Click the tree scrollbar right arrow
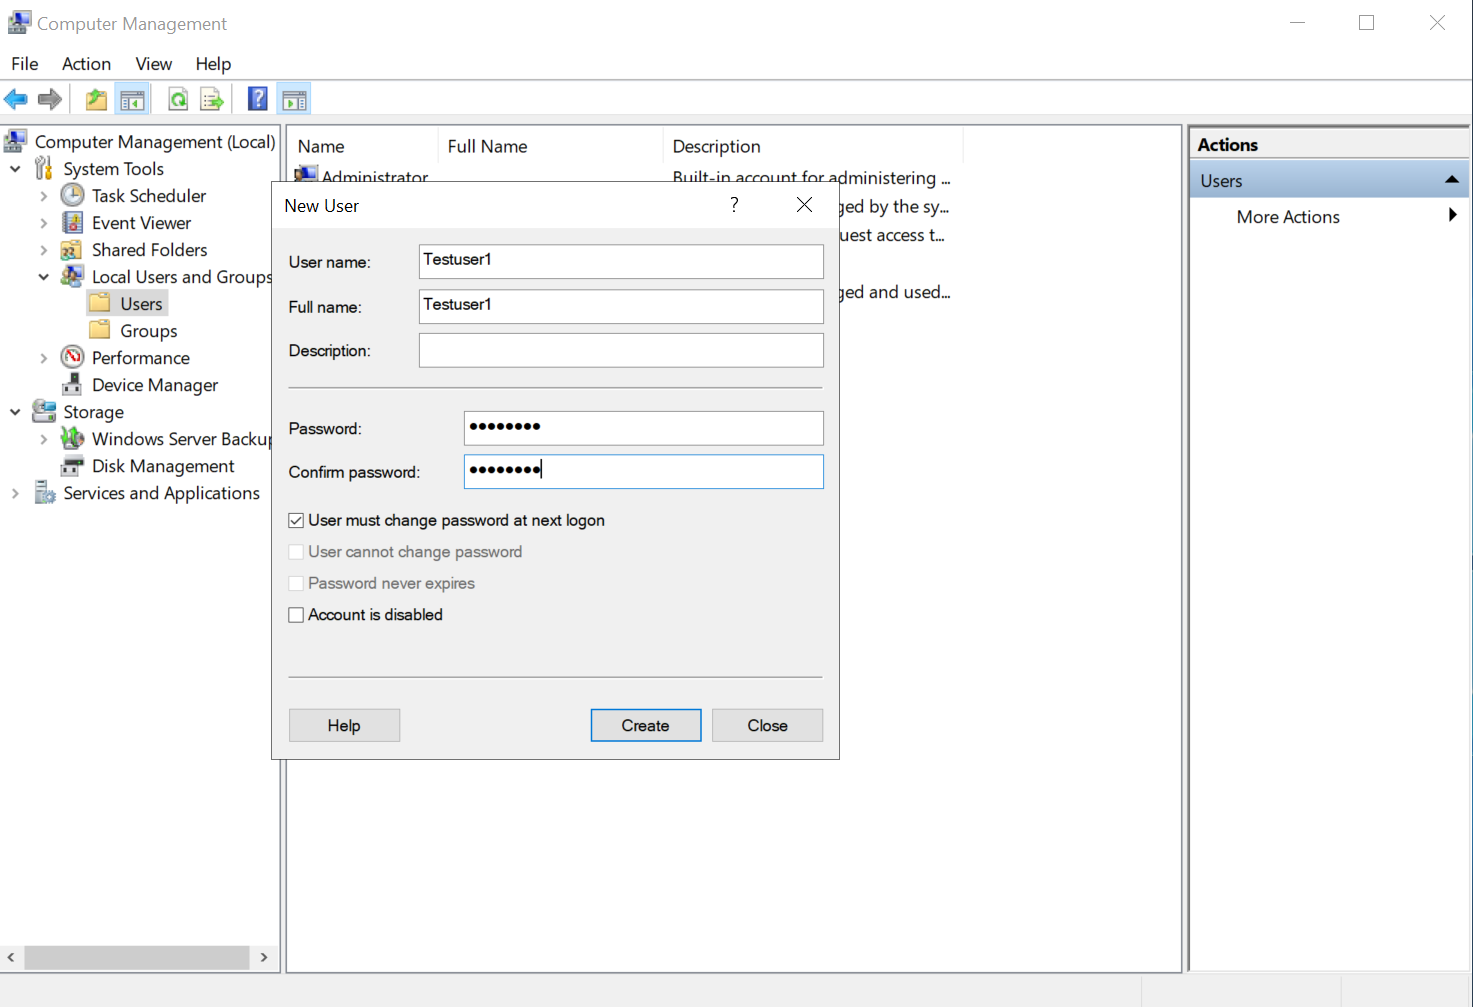The image size is (1473, 1007). pos(264,957)
